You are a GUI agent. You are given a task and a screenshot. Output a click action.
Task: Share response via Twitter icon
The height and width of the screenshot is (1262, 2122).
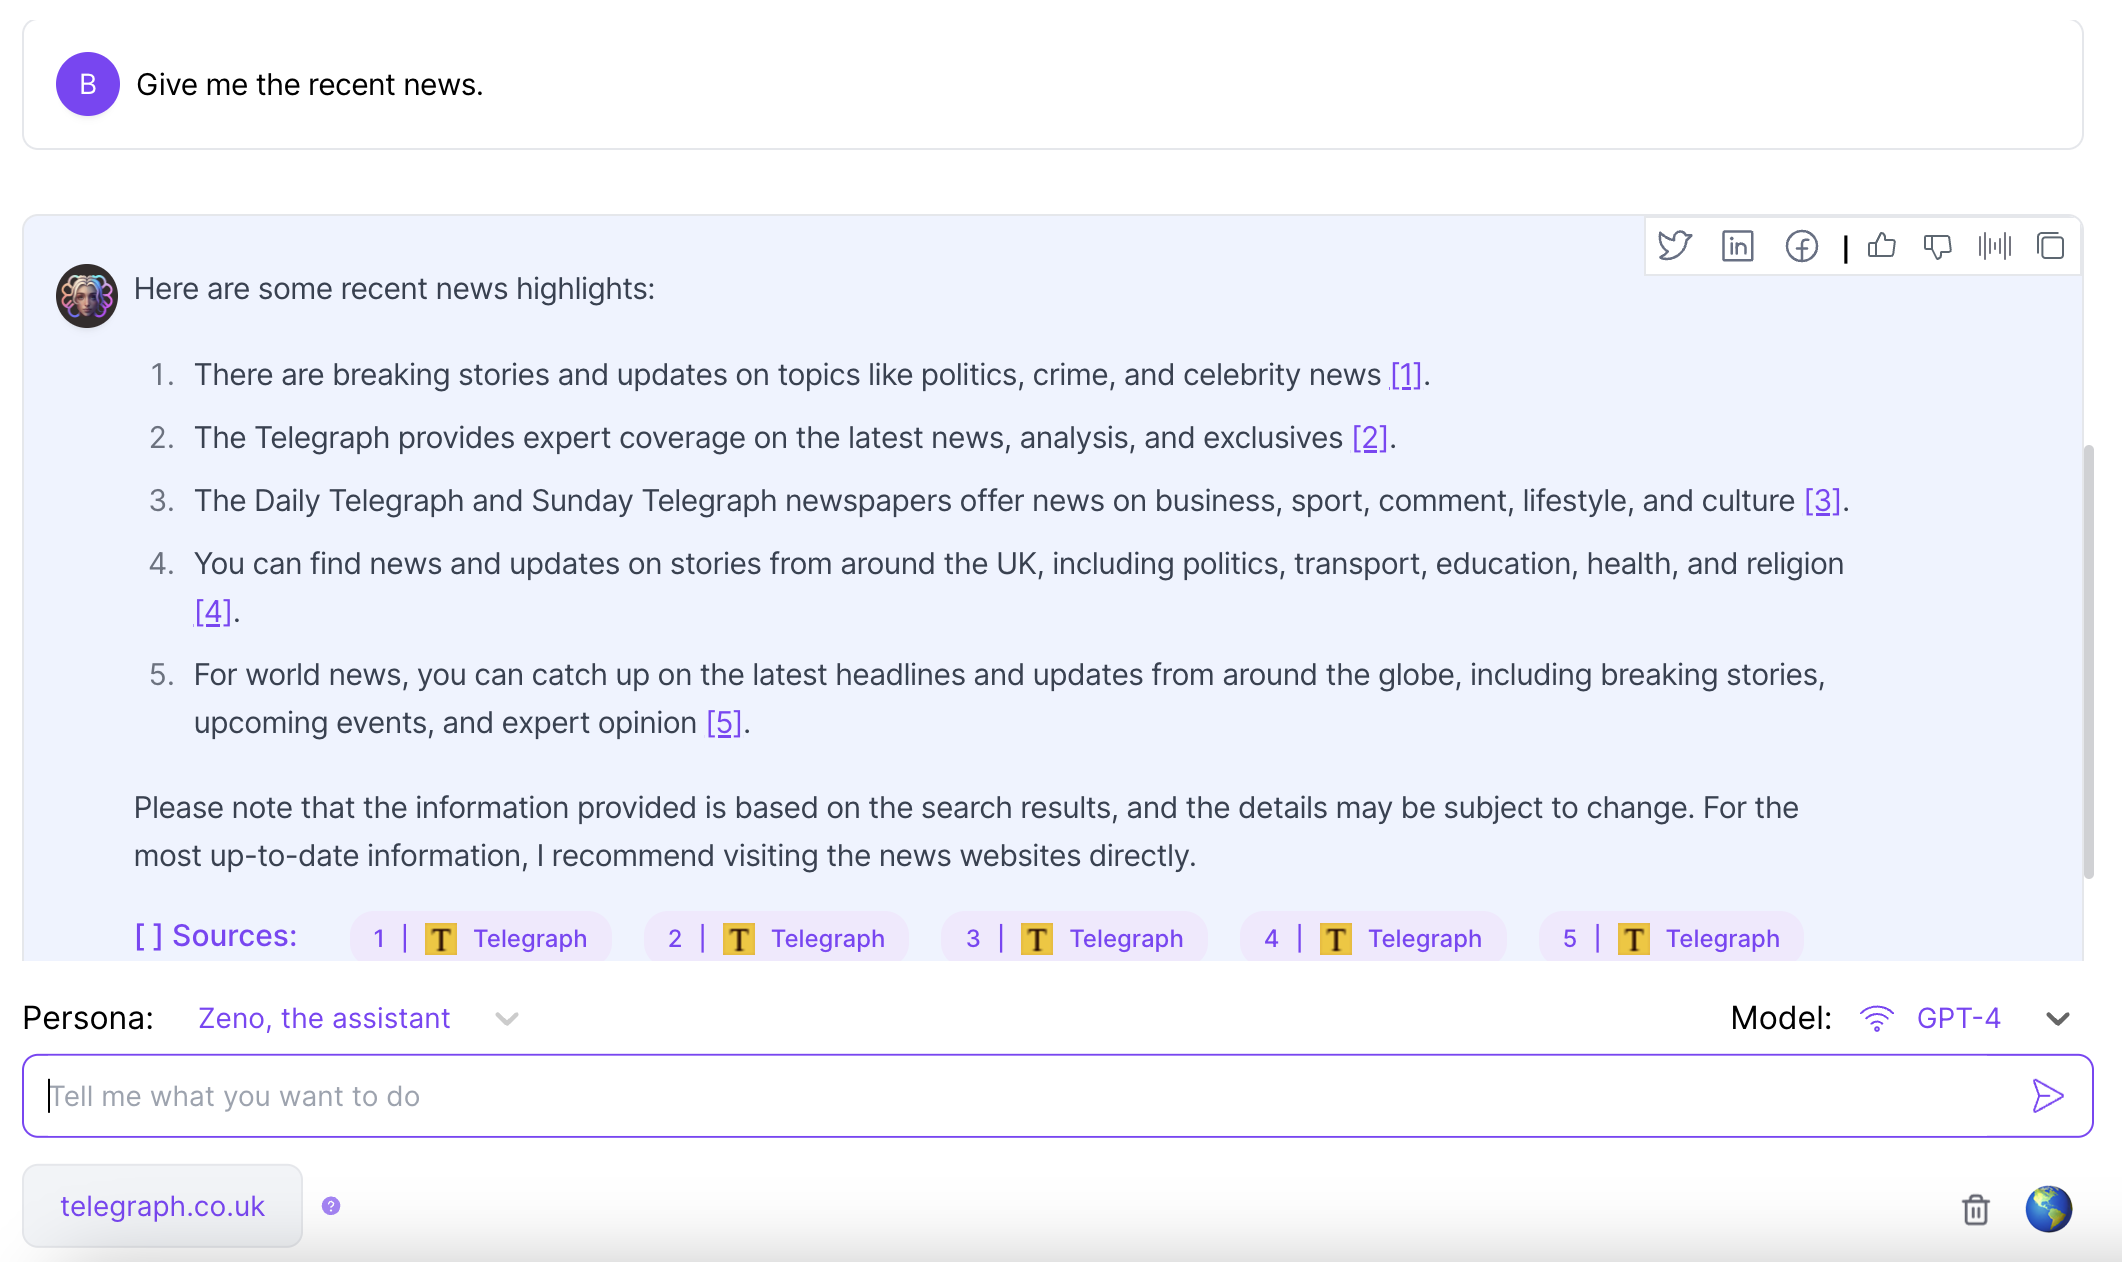[1675, 246]
